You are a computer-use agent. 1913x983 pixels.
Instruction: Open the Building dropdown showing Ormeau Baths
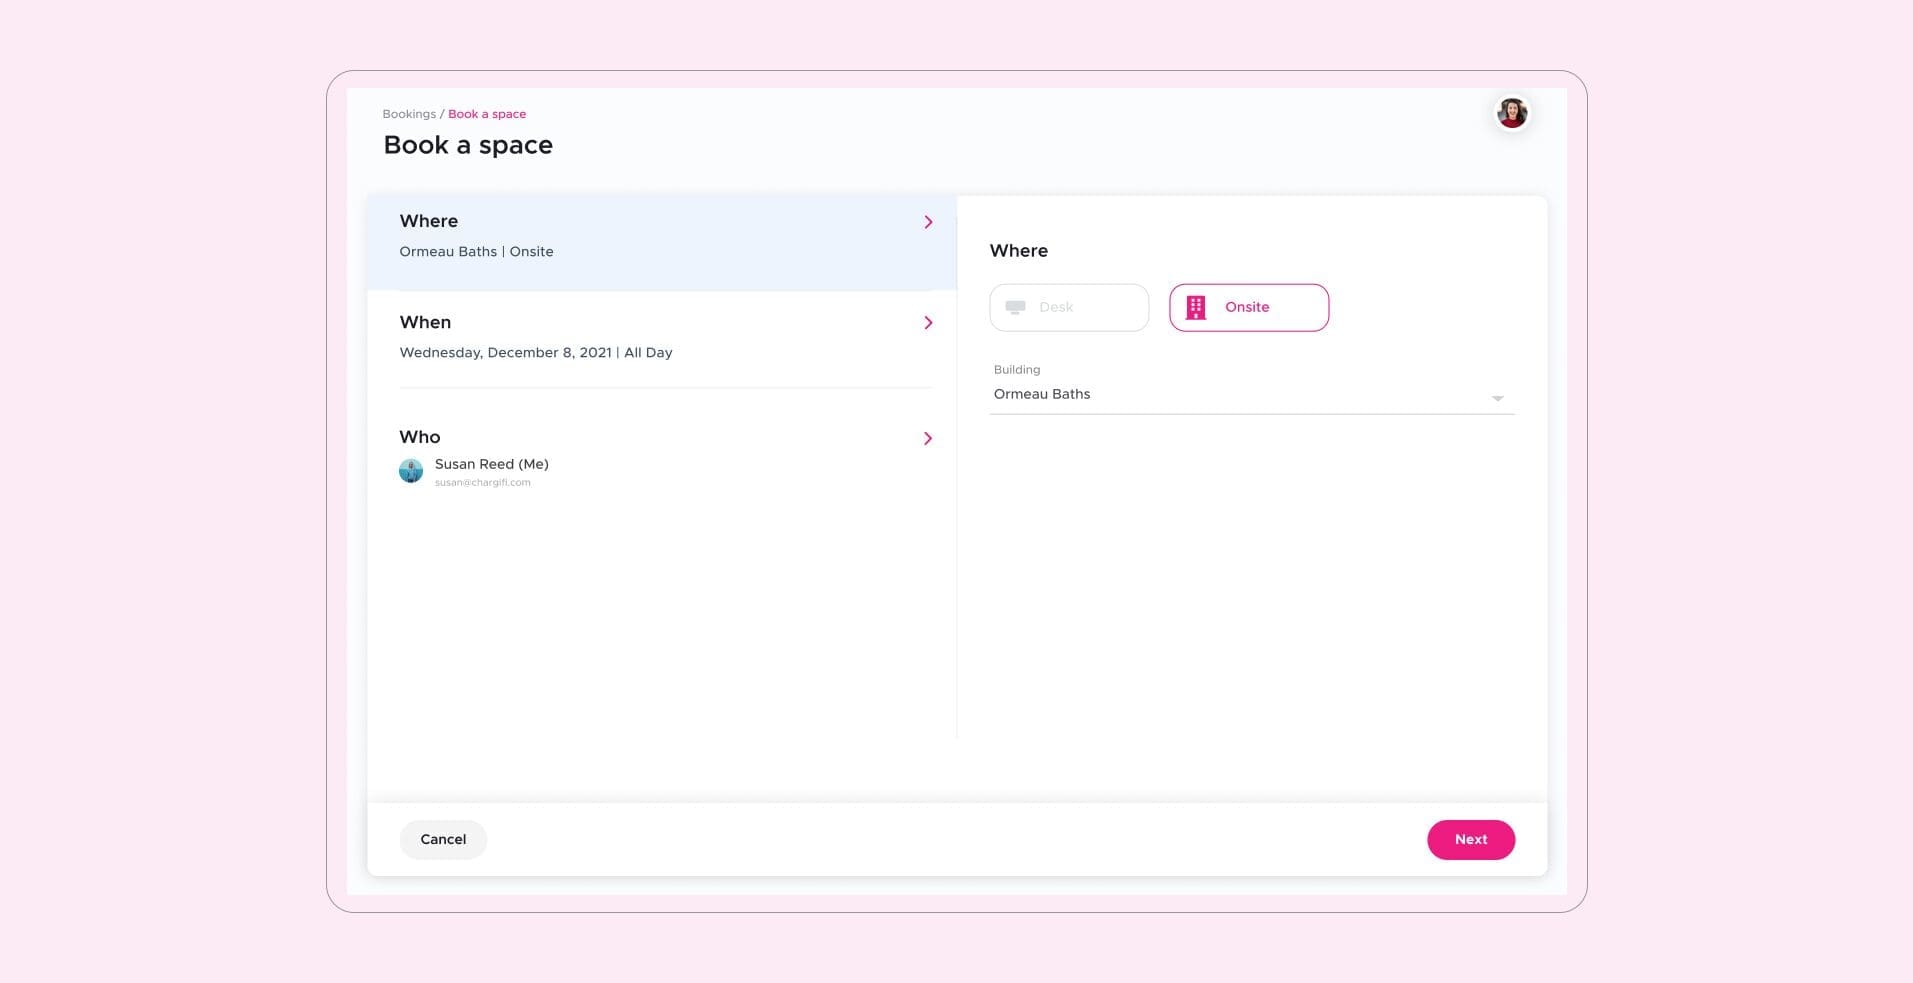coord(1250,394)
